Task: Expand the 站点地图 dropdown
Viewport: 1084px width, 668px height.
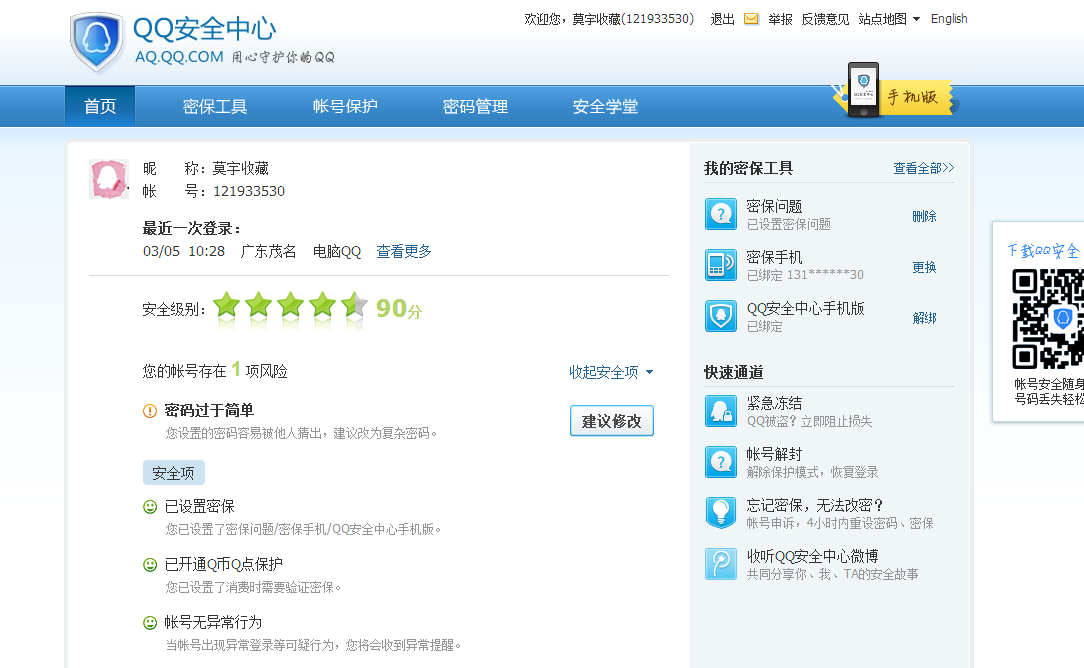Action: pos(889,19)
